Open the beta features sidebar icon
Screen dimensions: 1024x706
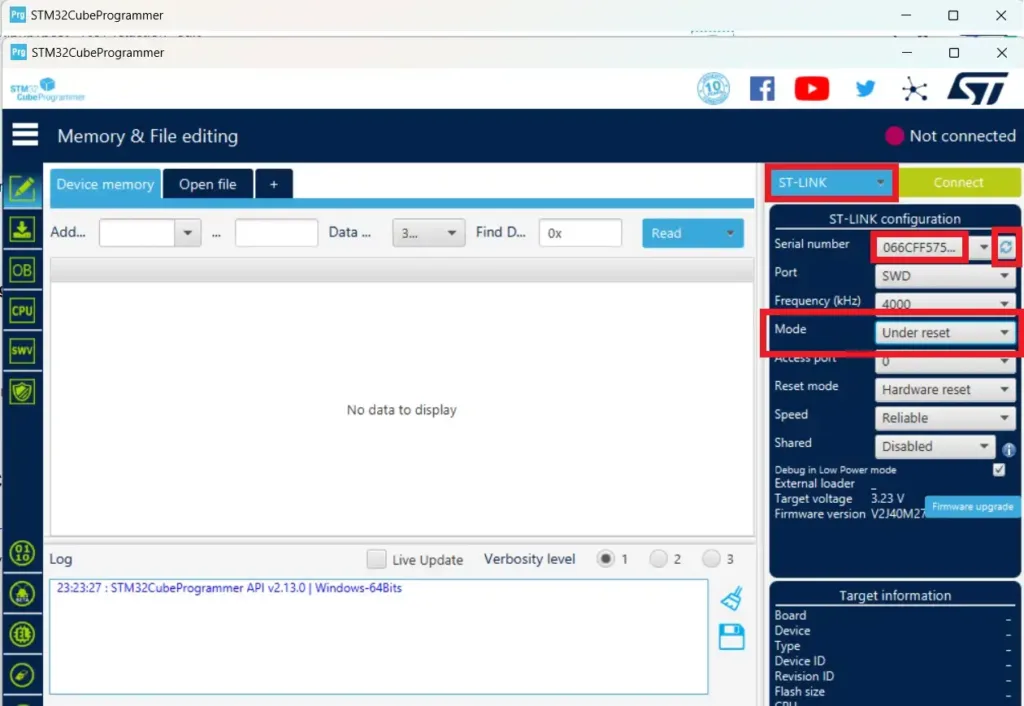22,594
